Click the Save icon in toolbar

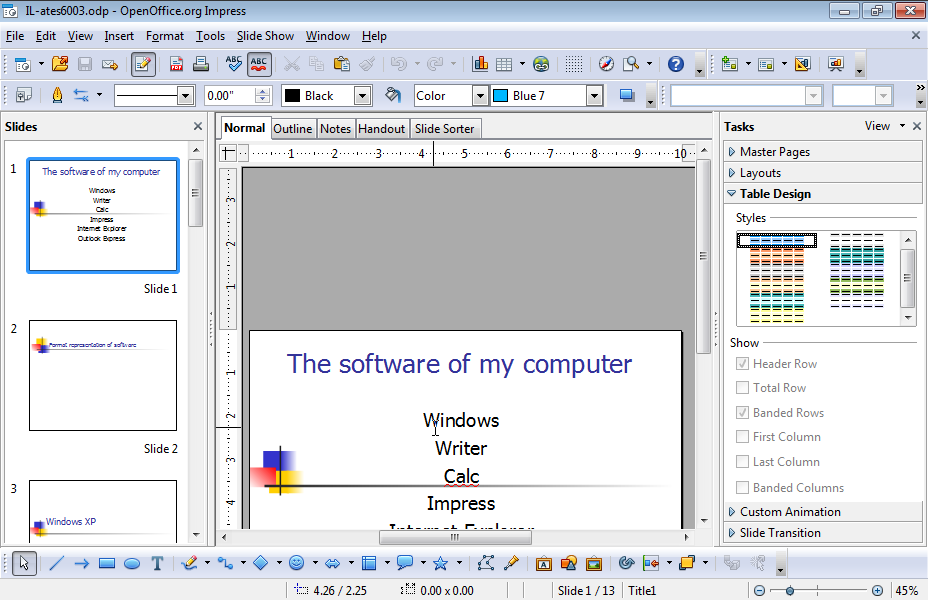click(x=85, y=64)
